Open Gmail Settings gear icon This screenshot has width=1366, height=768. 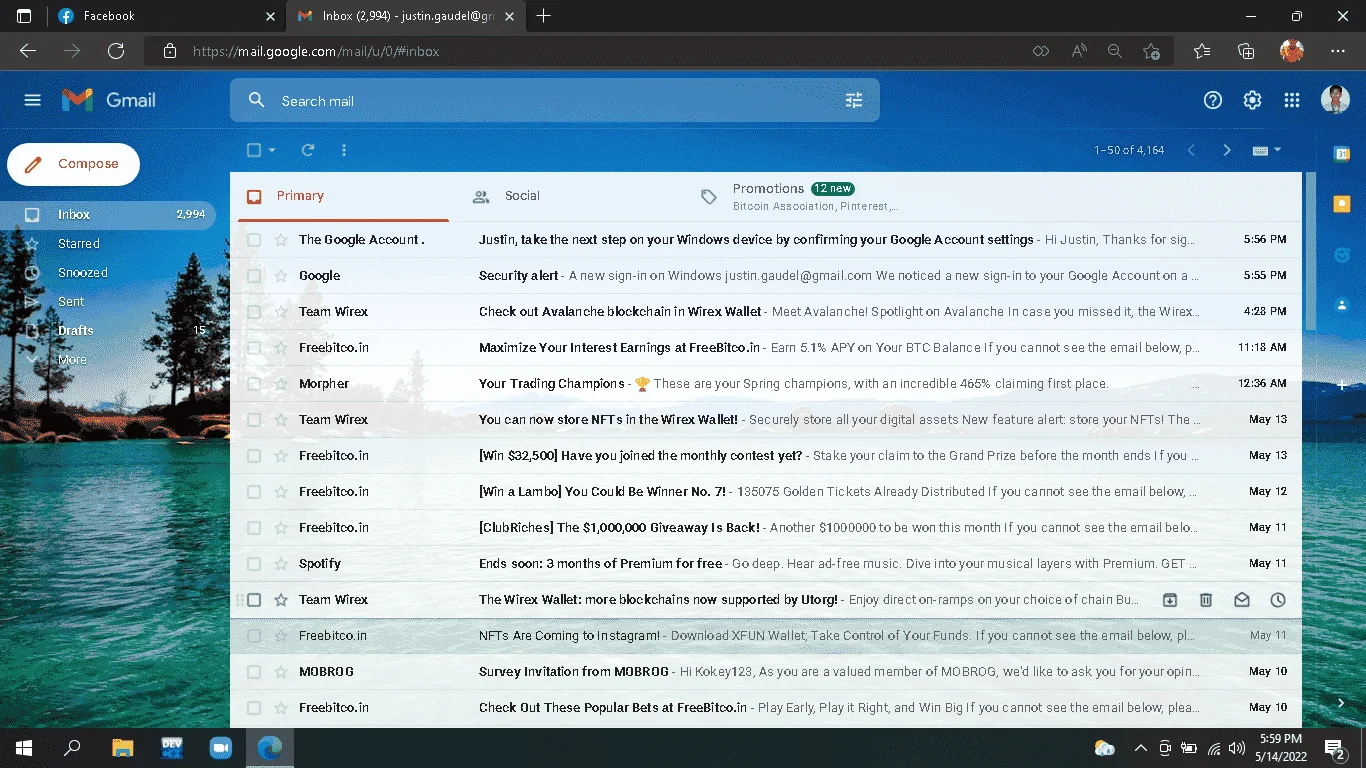click(1252, 100)
